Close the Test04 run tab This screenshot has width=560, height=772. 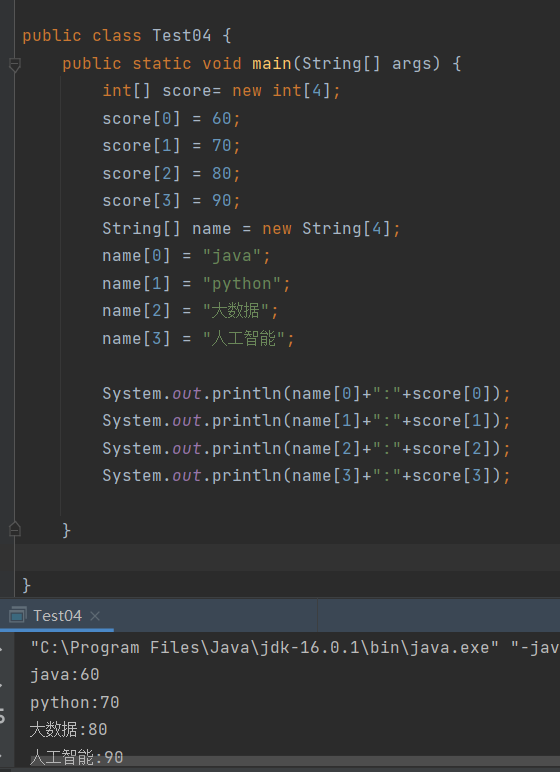coord(95,615)
